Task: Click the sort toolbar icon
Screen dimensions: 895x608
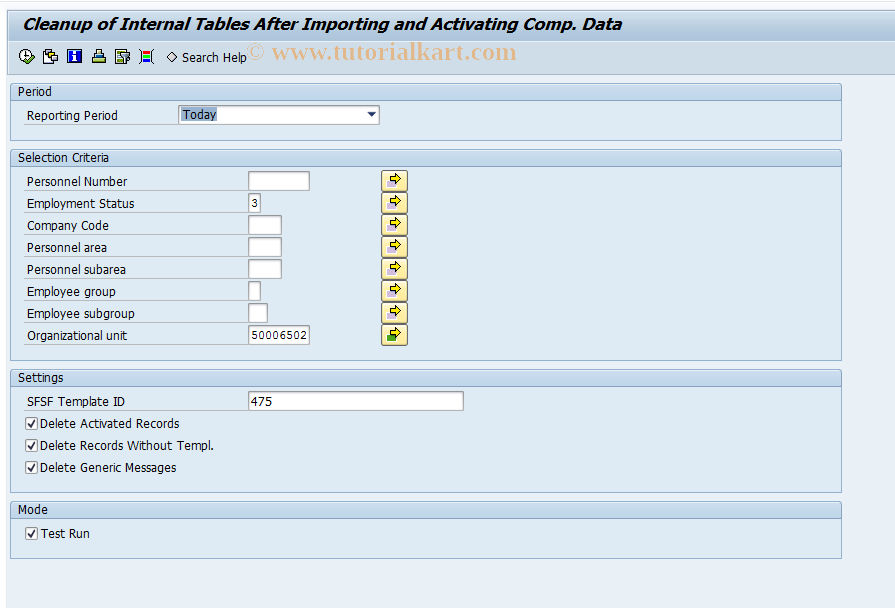Action: pyautogui.click(x=147, y=57)
